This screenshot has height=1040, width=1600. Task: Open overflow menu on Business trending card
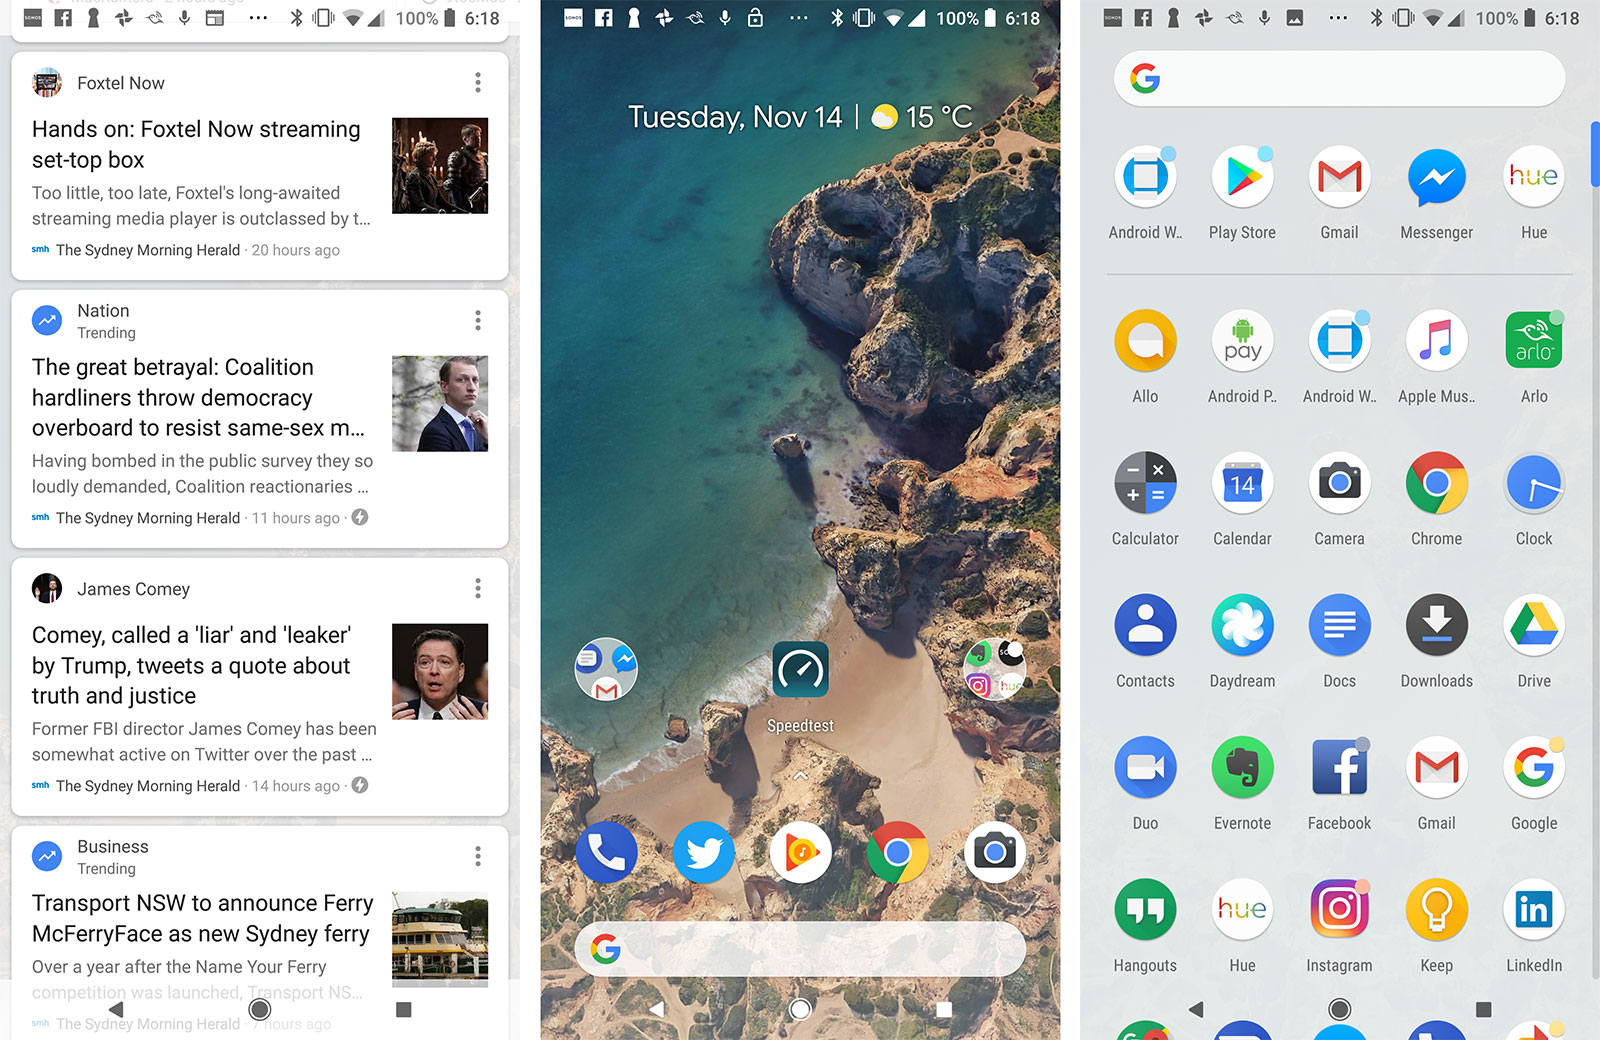[x=478, y=857]
